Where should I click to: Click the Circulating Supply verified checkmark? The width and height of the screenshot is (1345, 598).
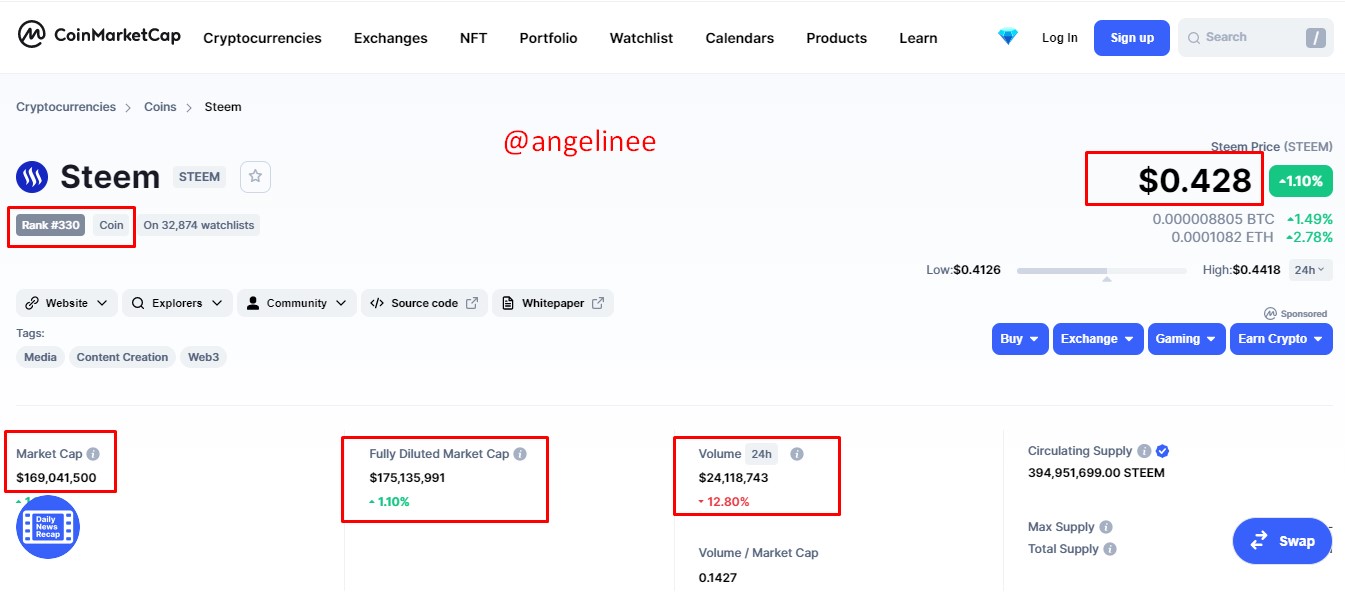tap(1163, 451)
